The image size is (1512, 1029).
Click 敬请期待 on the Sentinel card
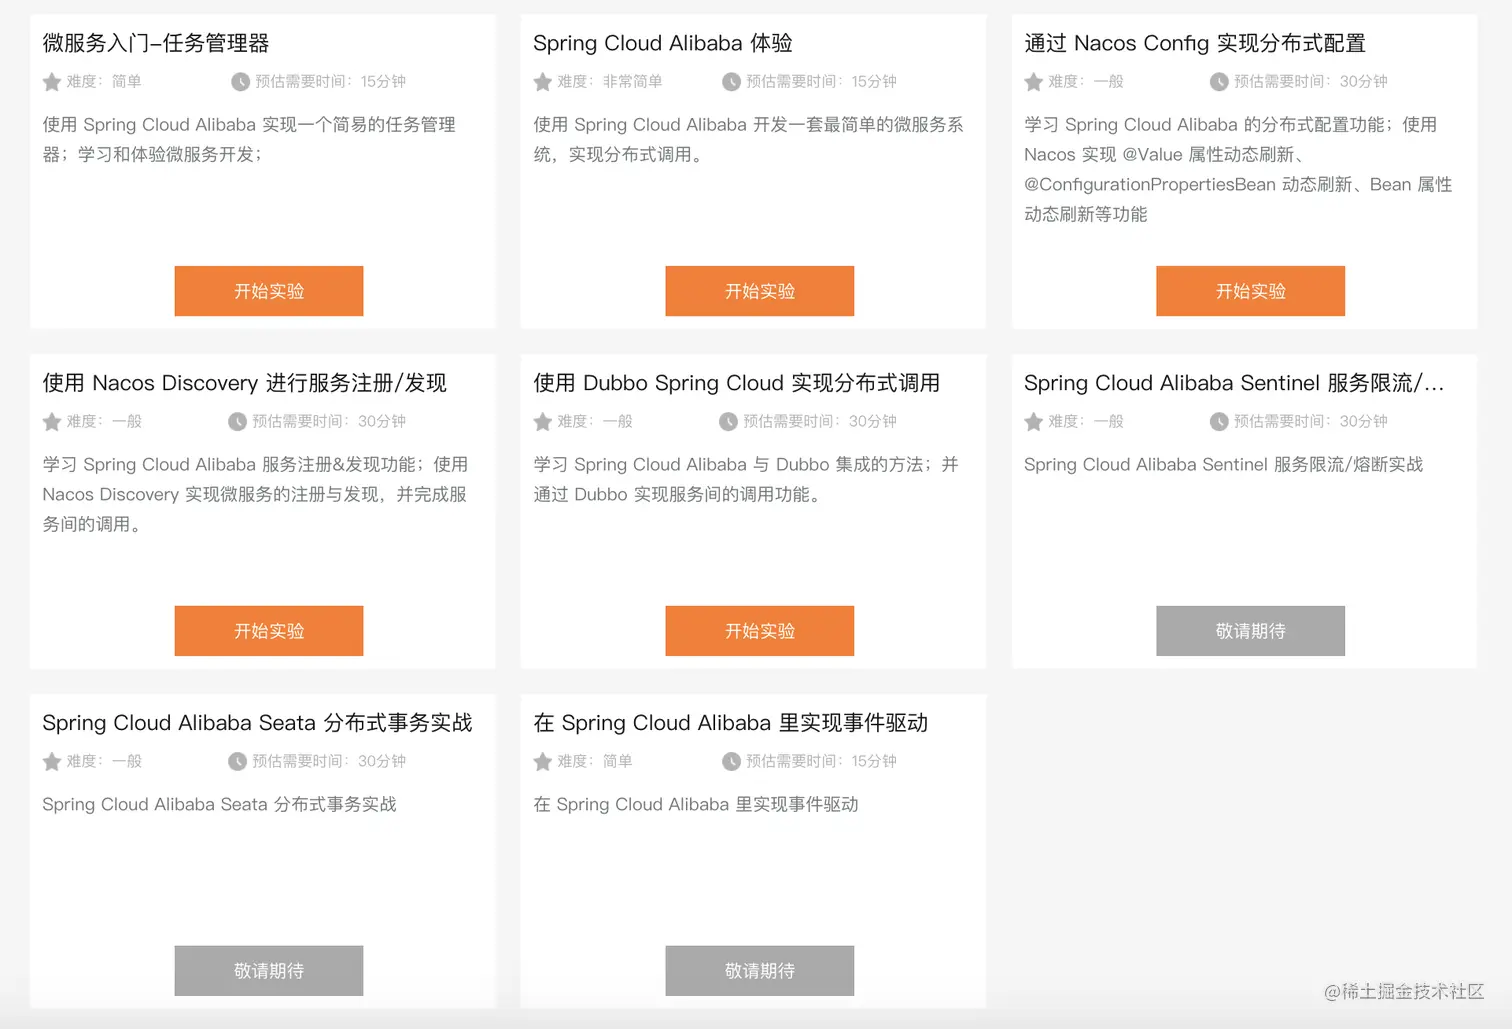1251,631
